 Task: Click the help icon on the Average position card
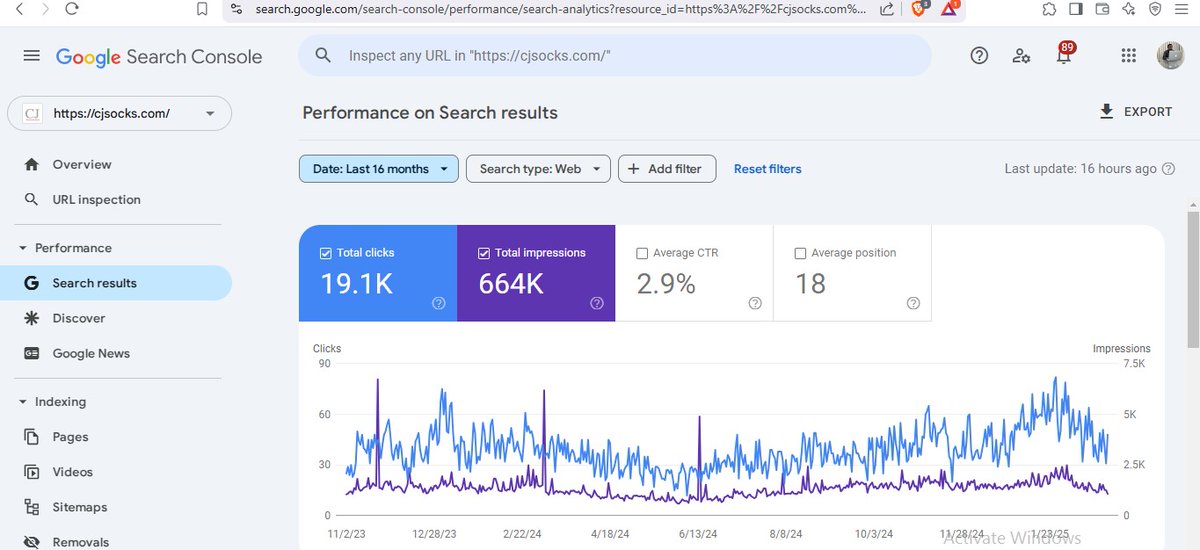913,303
